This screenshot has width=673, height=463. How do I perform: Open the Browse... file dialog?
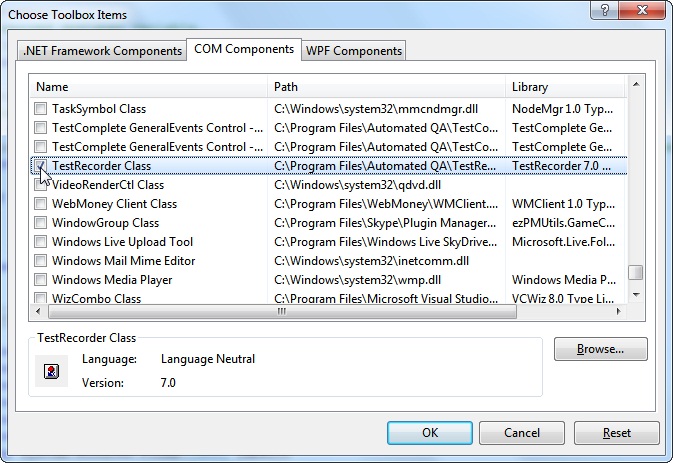click(600, 350)
